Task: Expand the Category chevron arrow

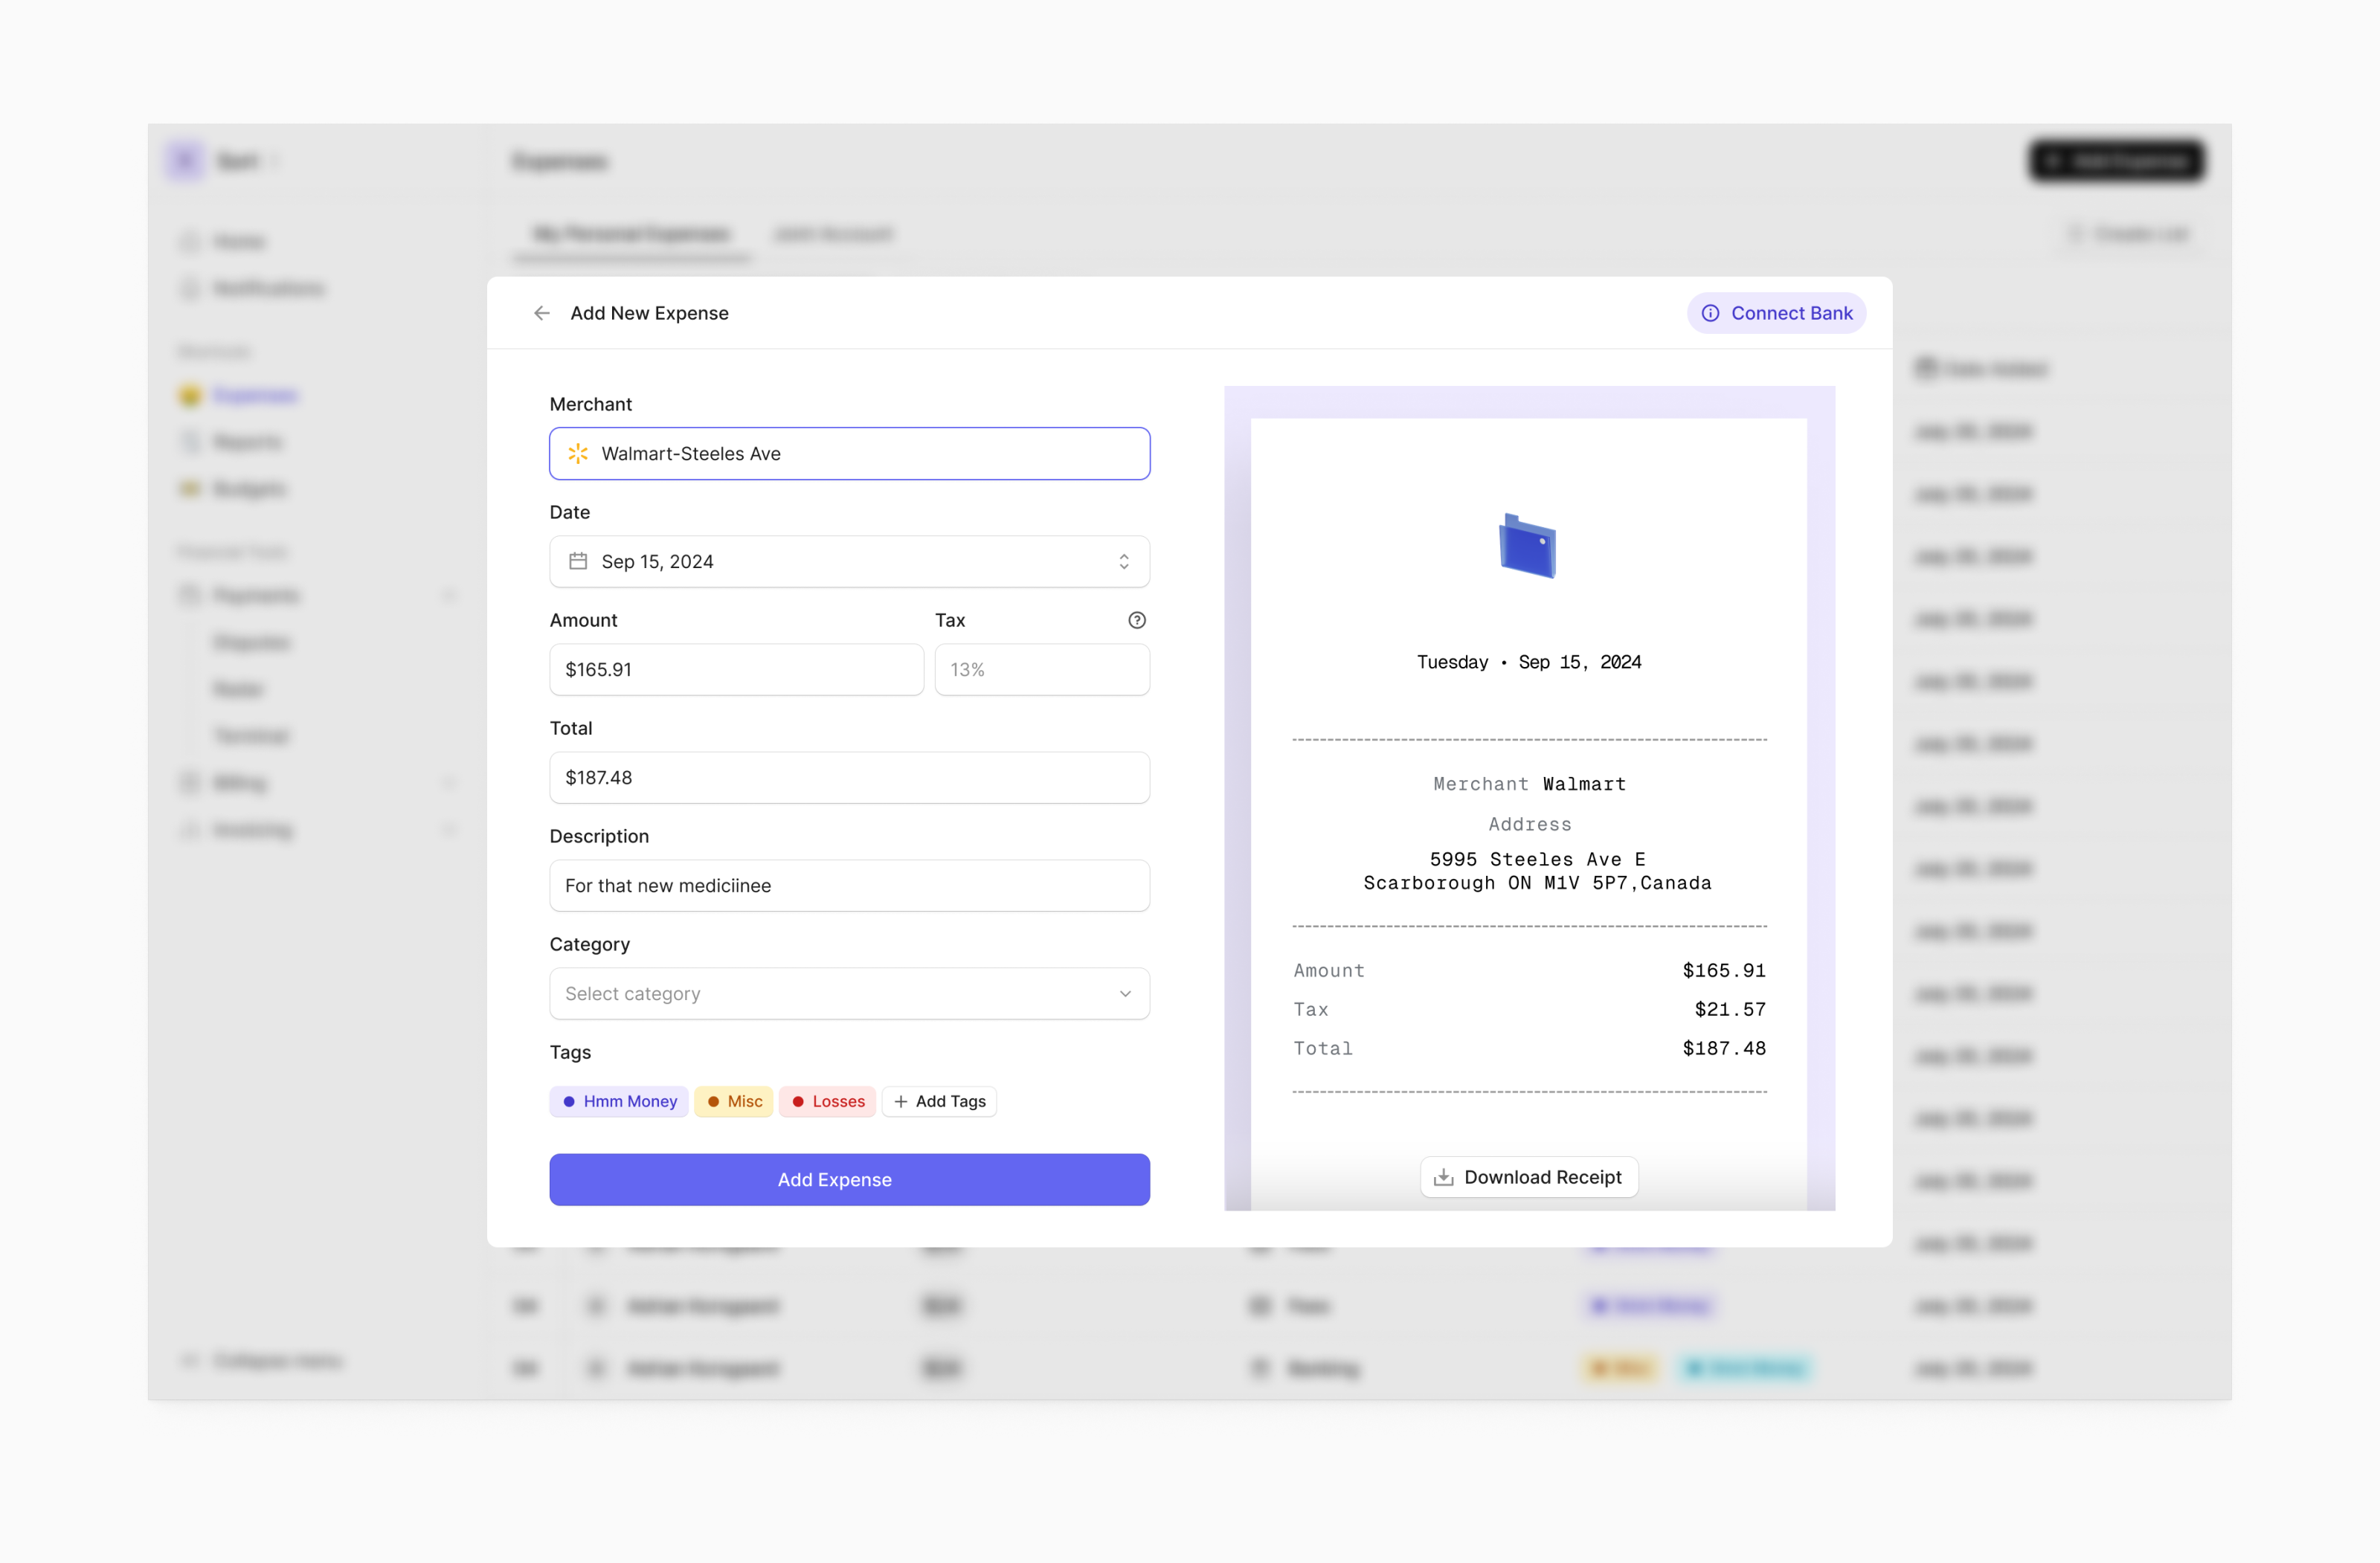Action: [1126, 993]
